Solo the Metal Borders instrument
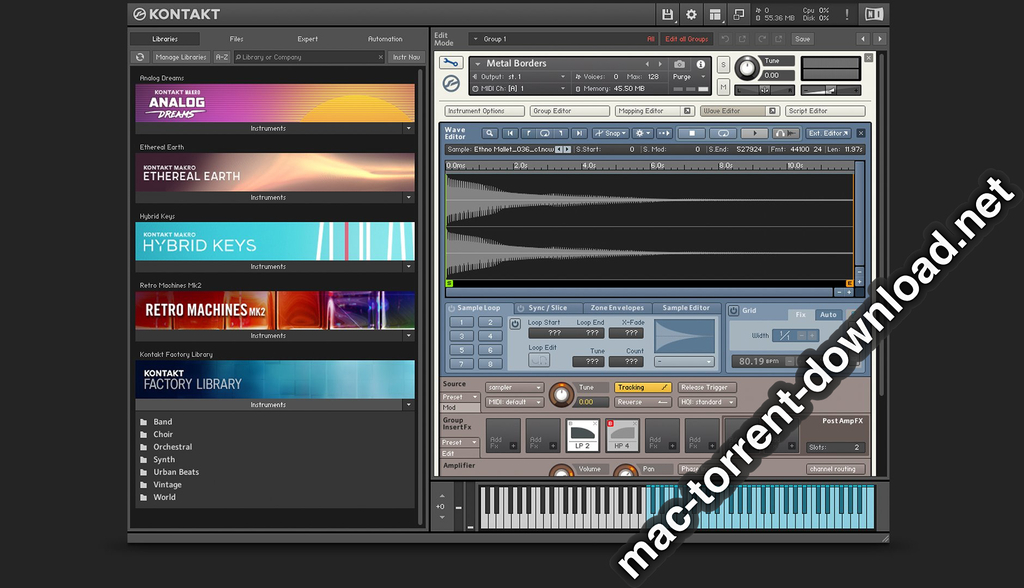 tap(723, 64)
